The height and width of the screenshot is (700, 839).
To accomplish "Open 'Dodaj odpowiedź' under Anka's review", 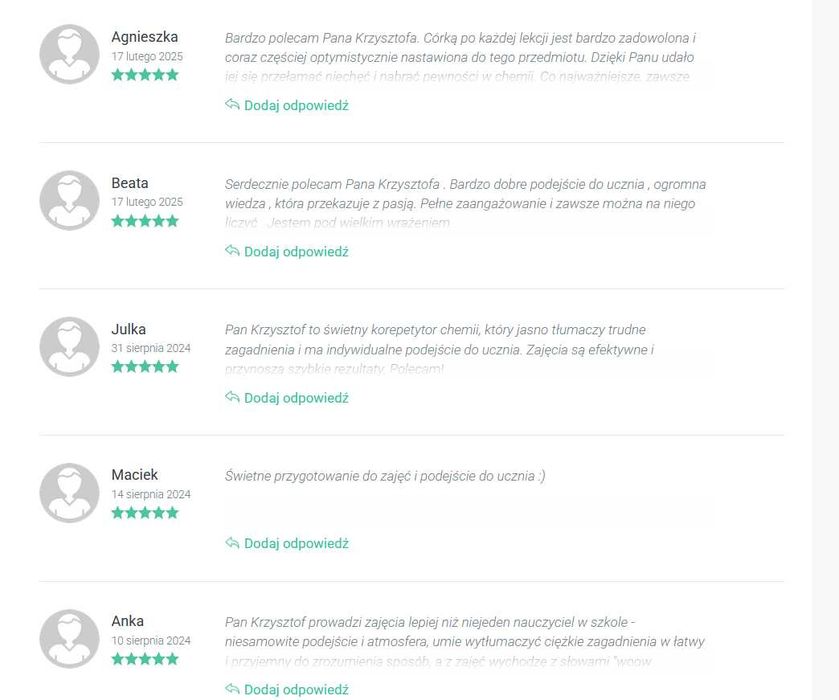I will click(296, 689).
